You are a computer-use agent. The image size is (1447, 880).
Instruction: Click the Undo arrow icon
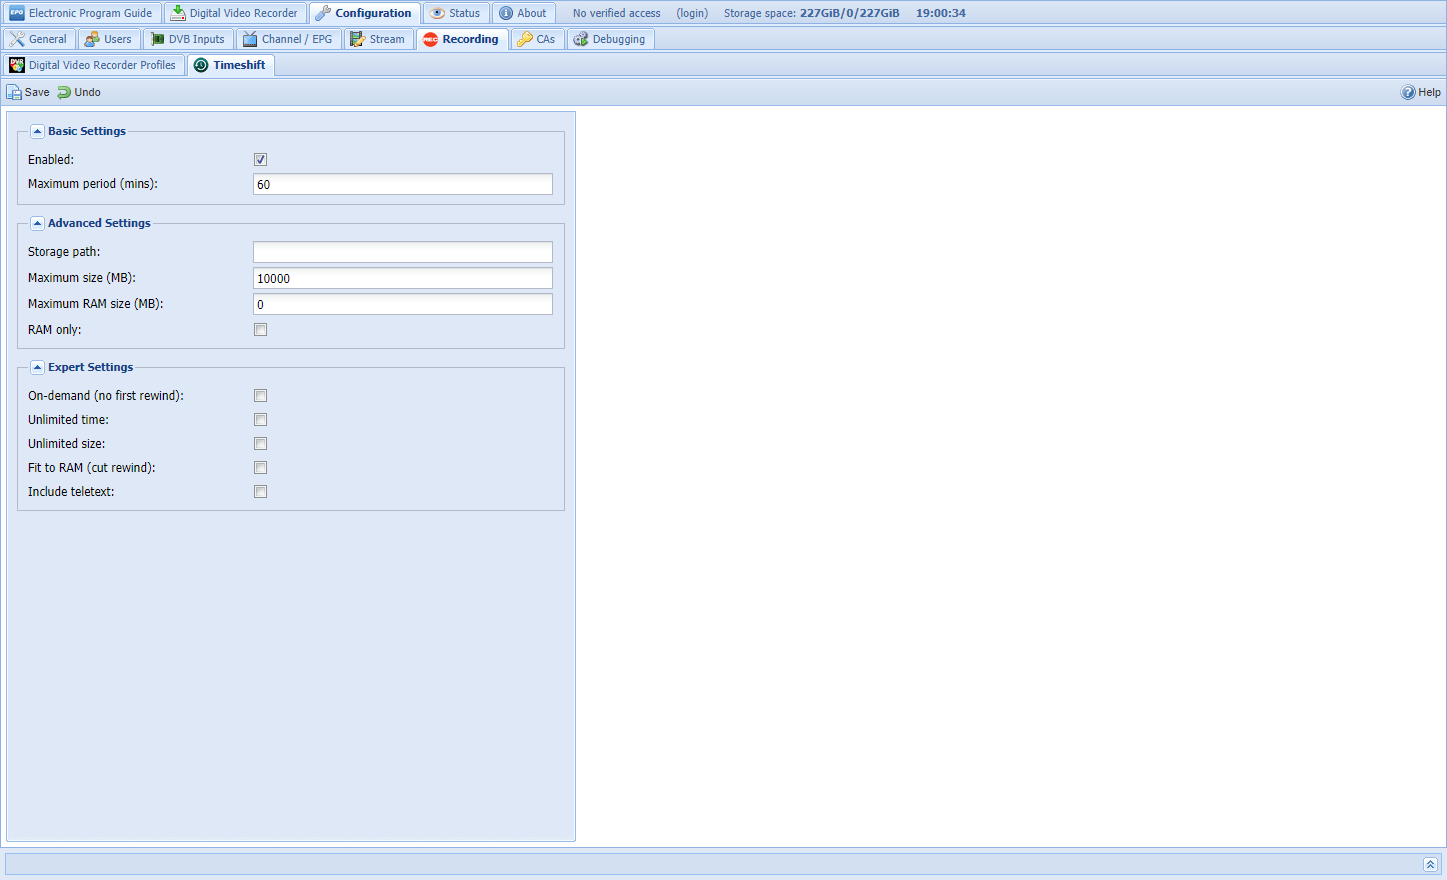point(64,92)
